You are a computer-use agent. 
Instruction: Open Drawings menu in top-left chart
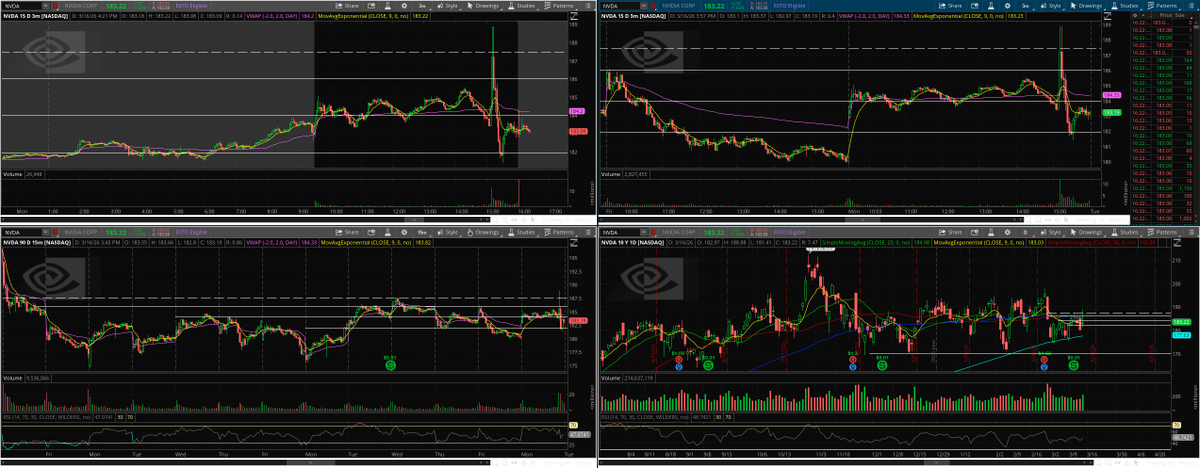tap(484, 6)
